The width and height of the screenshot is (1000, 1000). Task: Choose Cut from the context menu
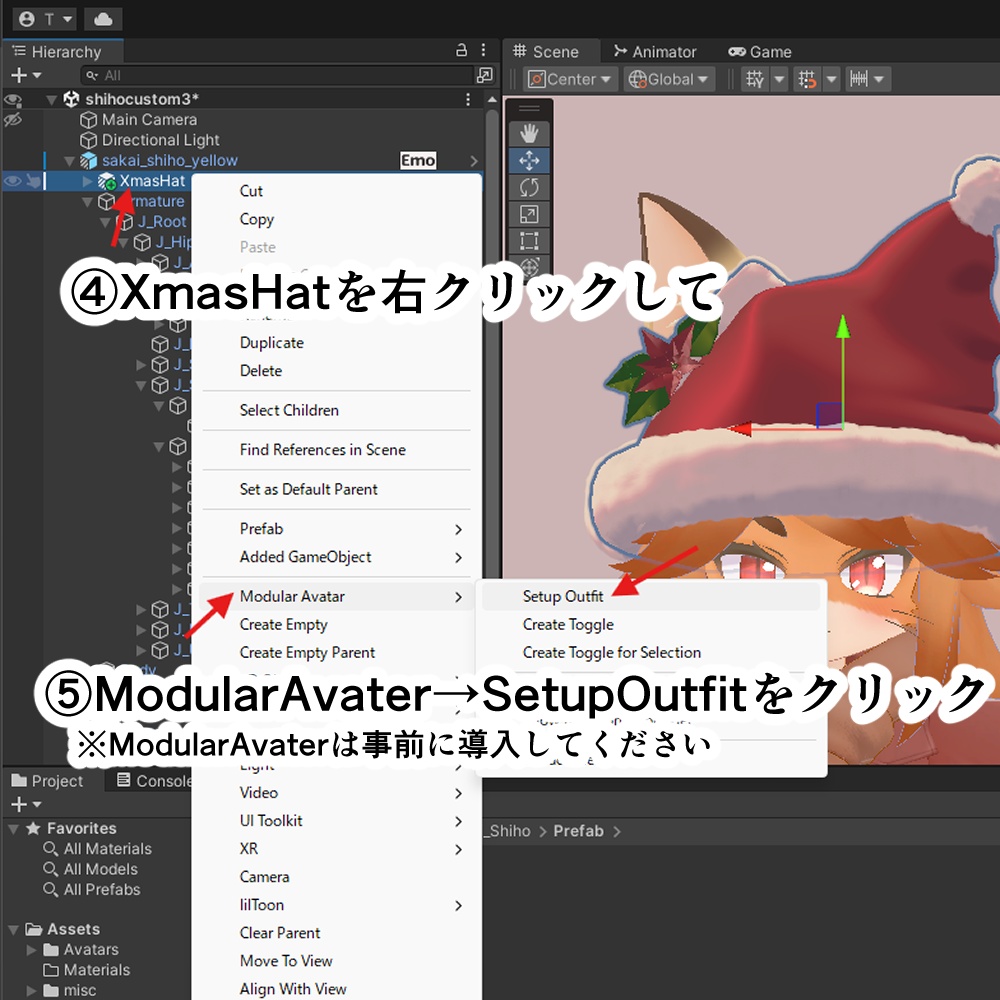pyautogui.click(x=251, y=191)
